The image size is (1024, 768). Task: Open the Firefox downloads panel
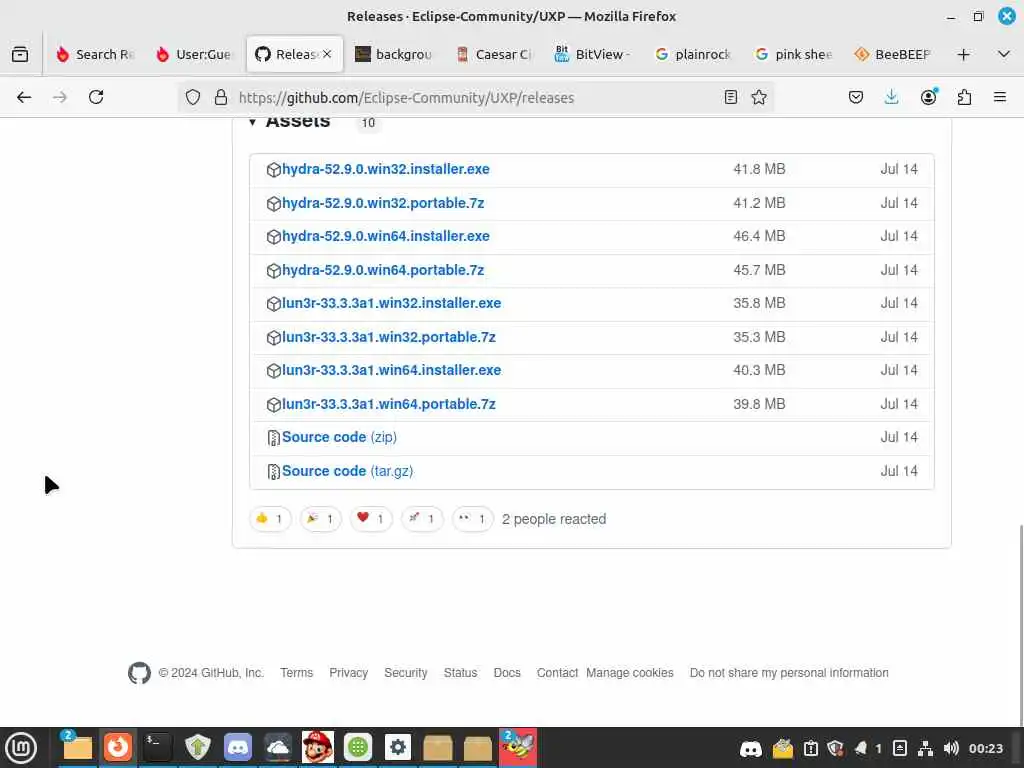[891, 97]
